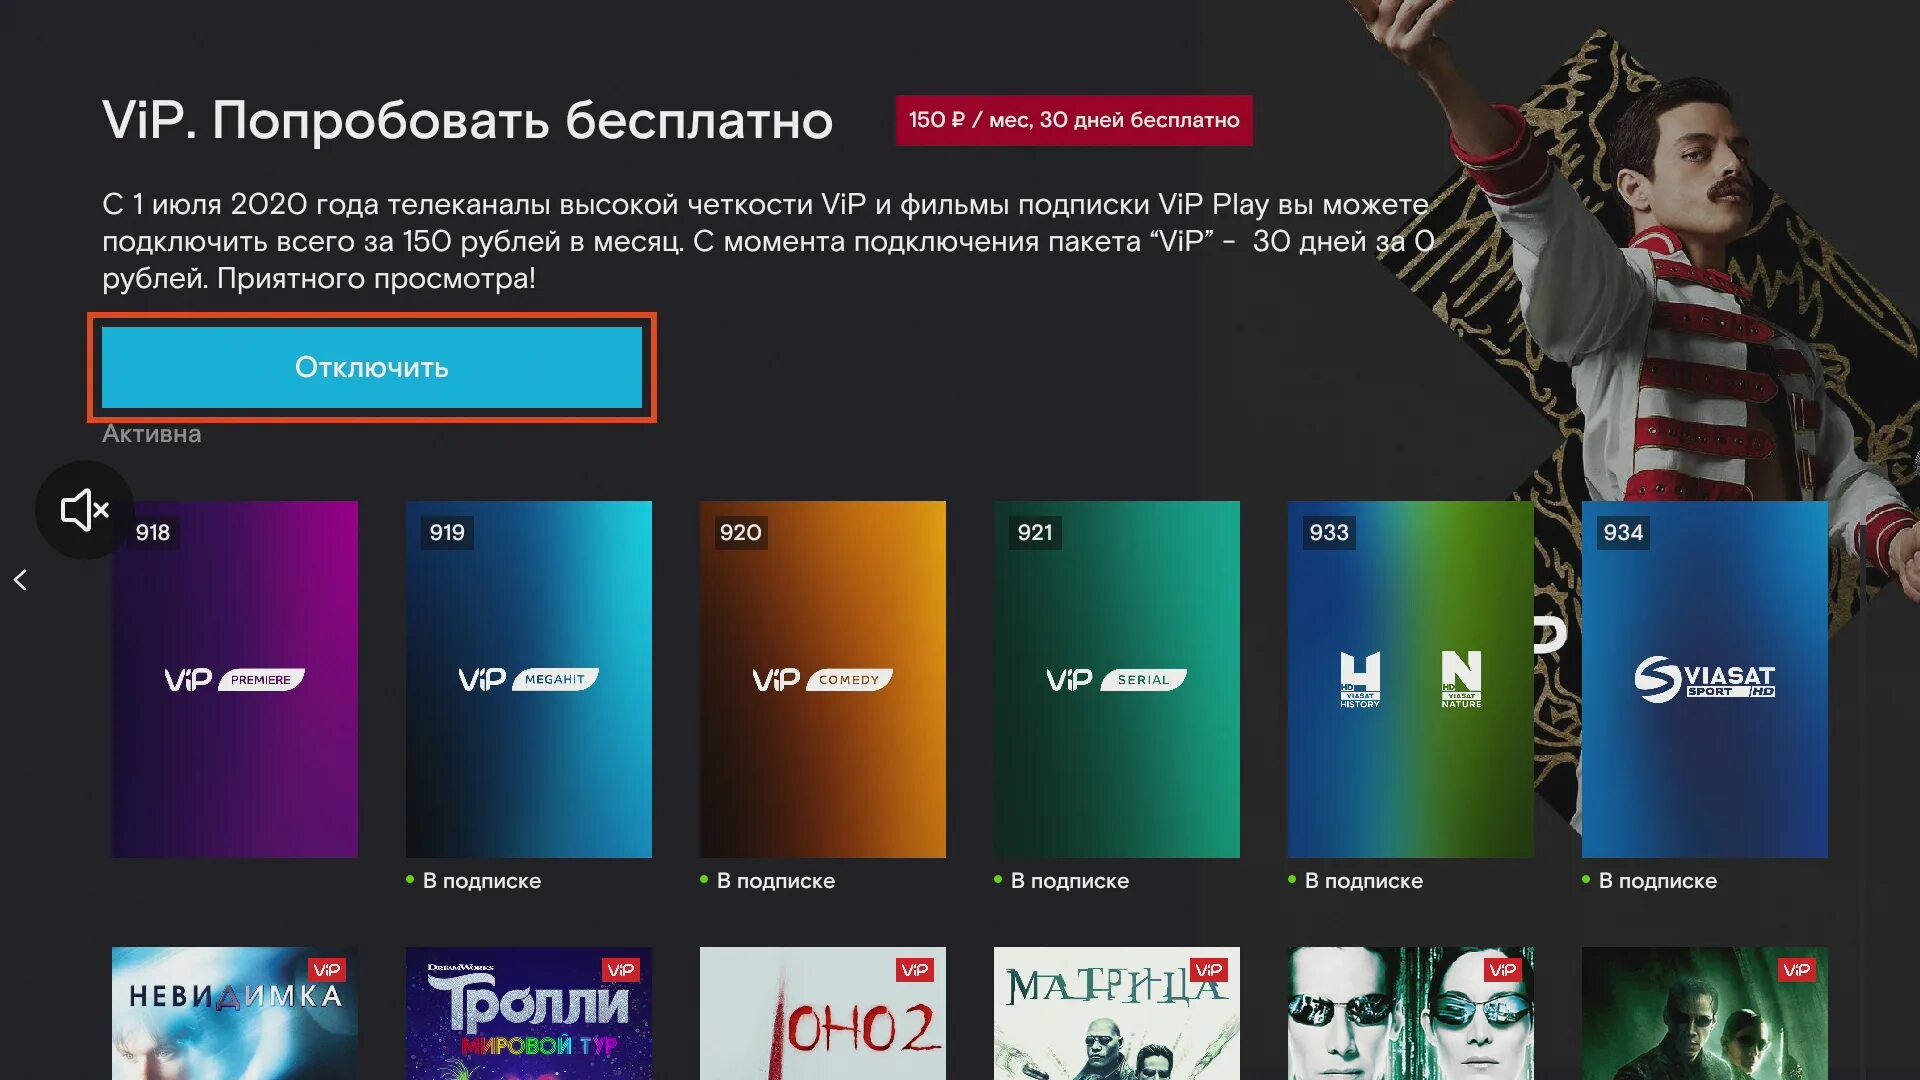Open the ViP Premiere channel 918 tile

click(x=235, y=679)
